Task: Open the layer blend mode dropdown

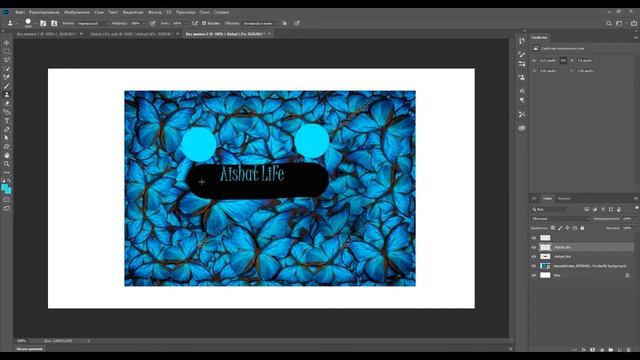Action: click(x=560, y=219)
